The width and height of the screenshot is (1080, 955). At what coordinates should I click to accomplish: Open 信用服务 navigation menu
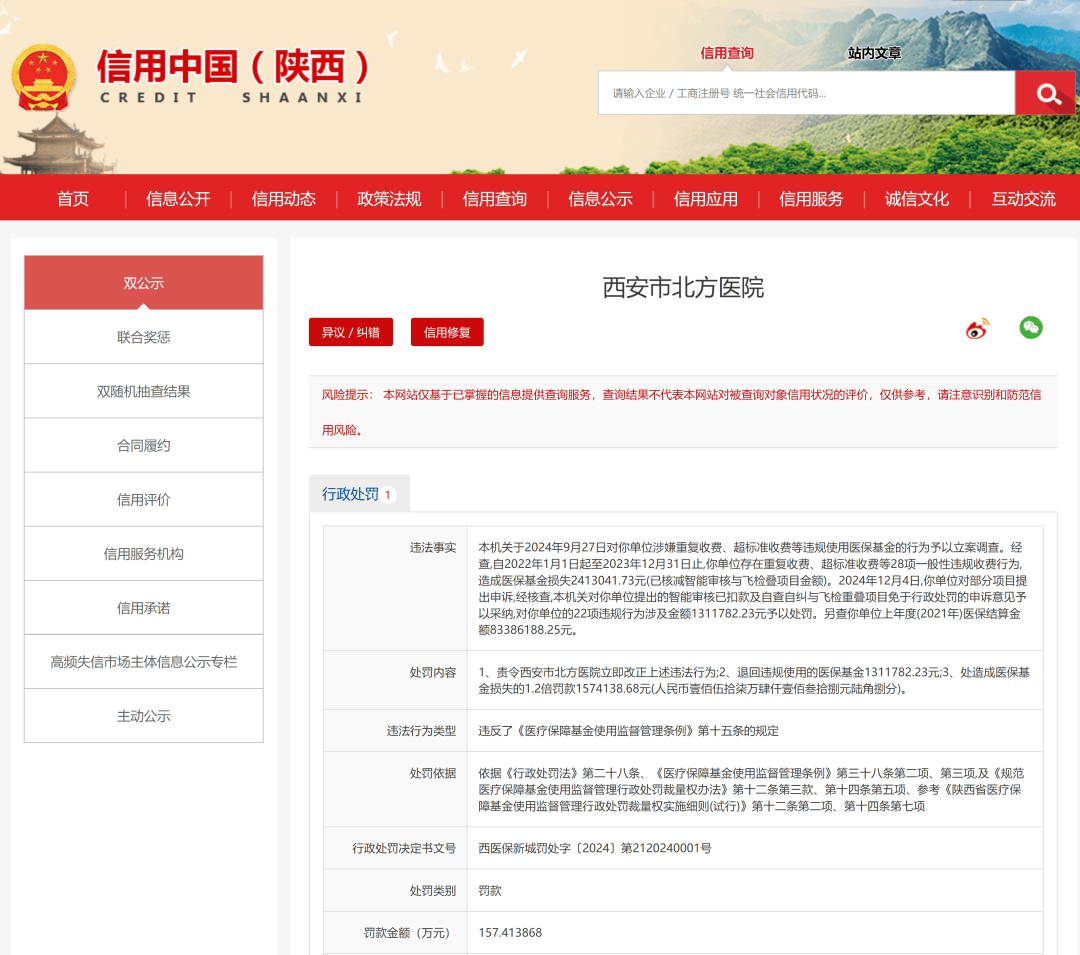811,199
